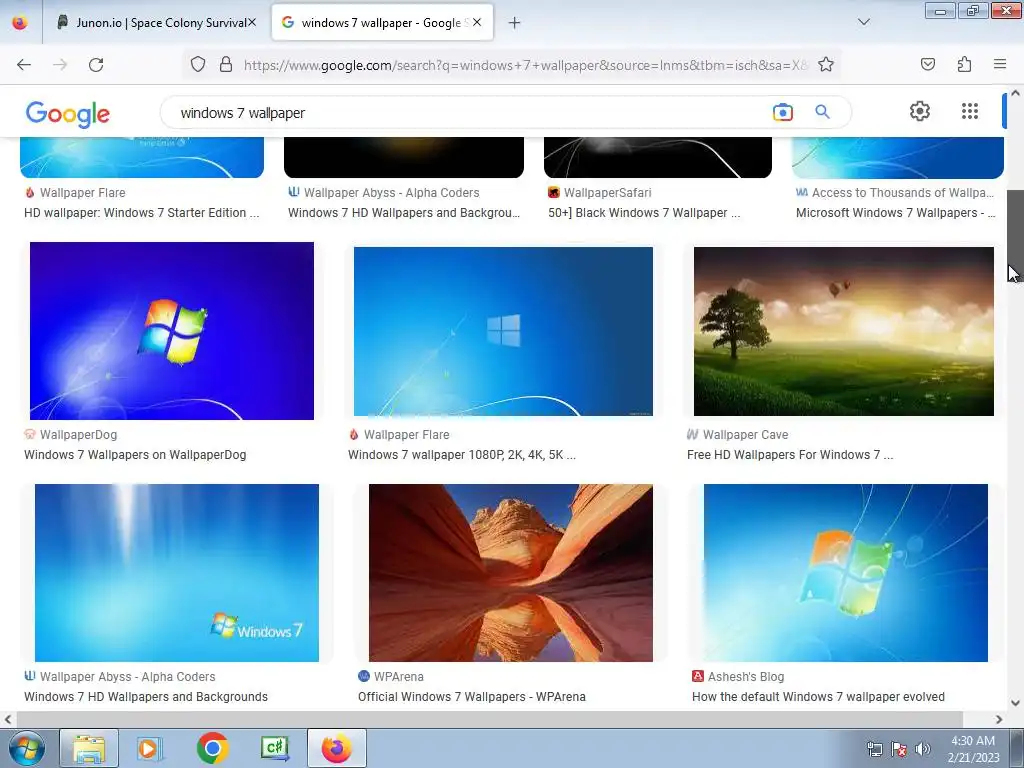Click the scroll up arrow
Viewport: 1024px width, 768px height.
(x=1015, y=93)
